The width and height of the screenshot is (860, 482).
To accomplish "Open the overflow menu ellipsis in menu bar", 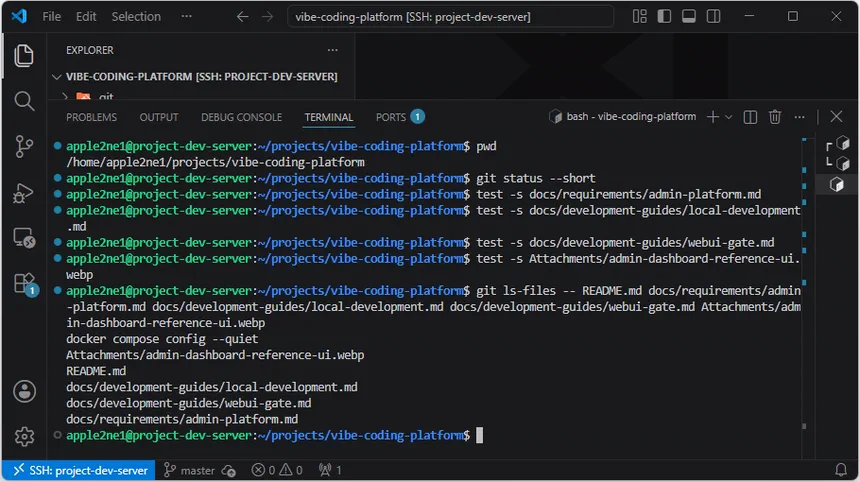I will [x=186, y=16].
